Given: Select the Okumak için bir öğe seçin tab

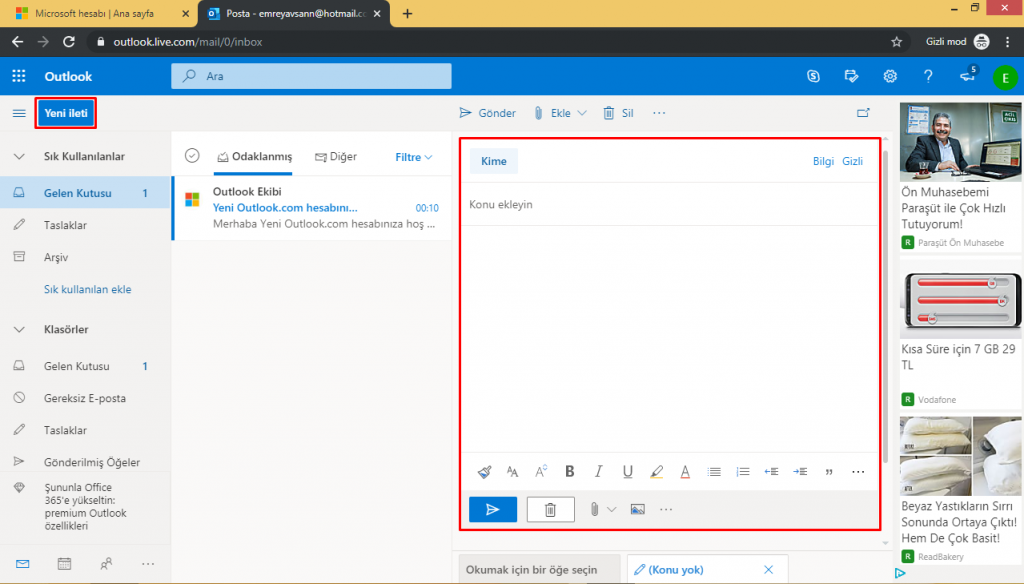Looking at the screenshot, I should (539, 570).
